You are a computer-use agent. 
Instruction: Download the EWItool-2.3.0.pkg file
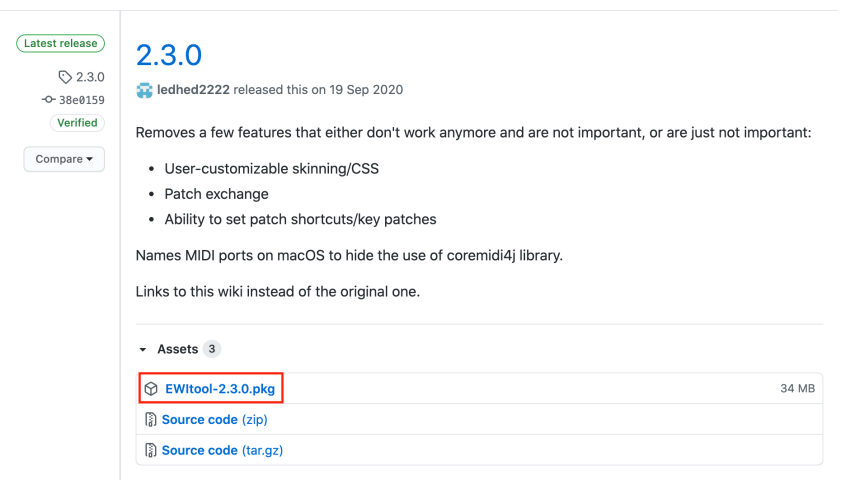click(219, 388)
